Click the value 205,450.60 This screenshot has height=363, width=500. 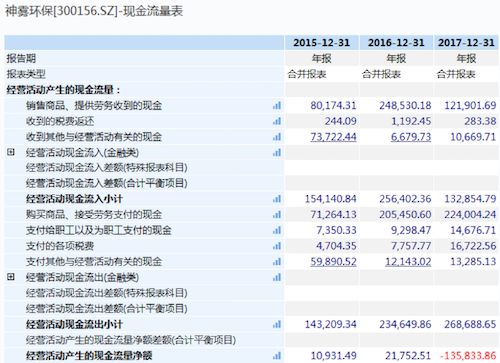(x=405, y=215)
